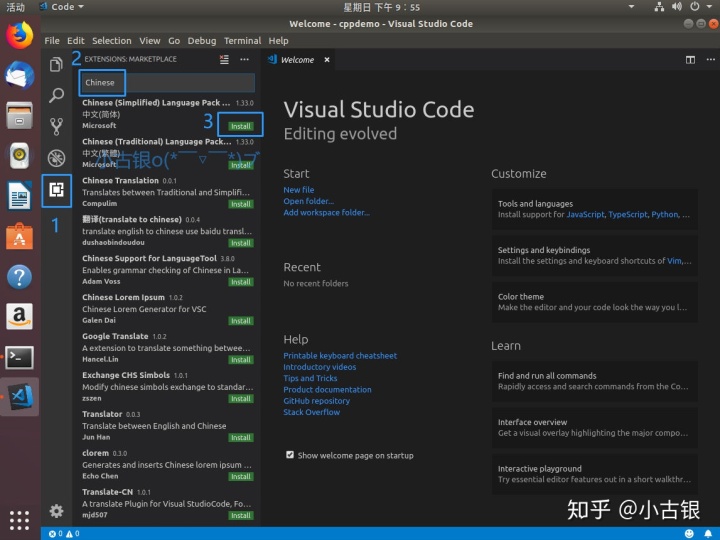Open Files manager from the dock

pyautogui.click(x=19, y=115)
